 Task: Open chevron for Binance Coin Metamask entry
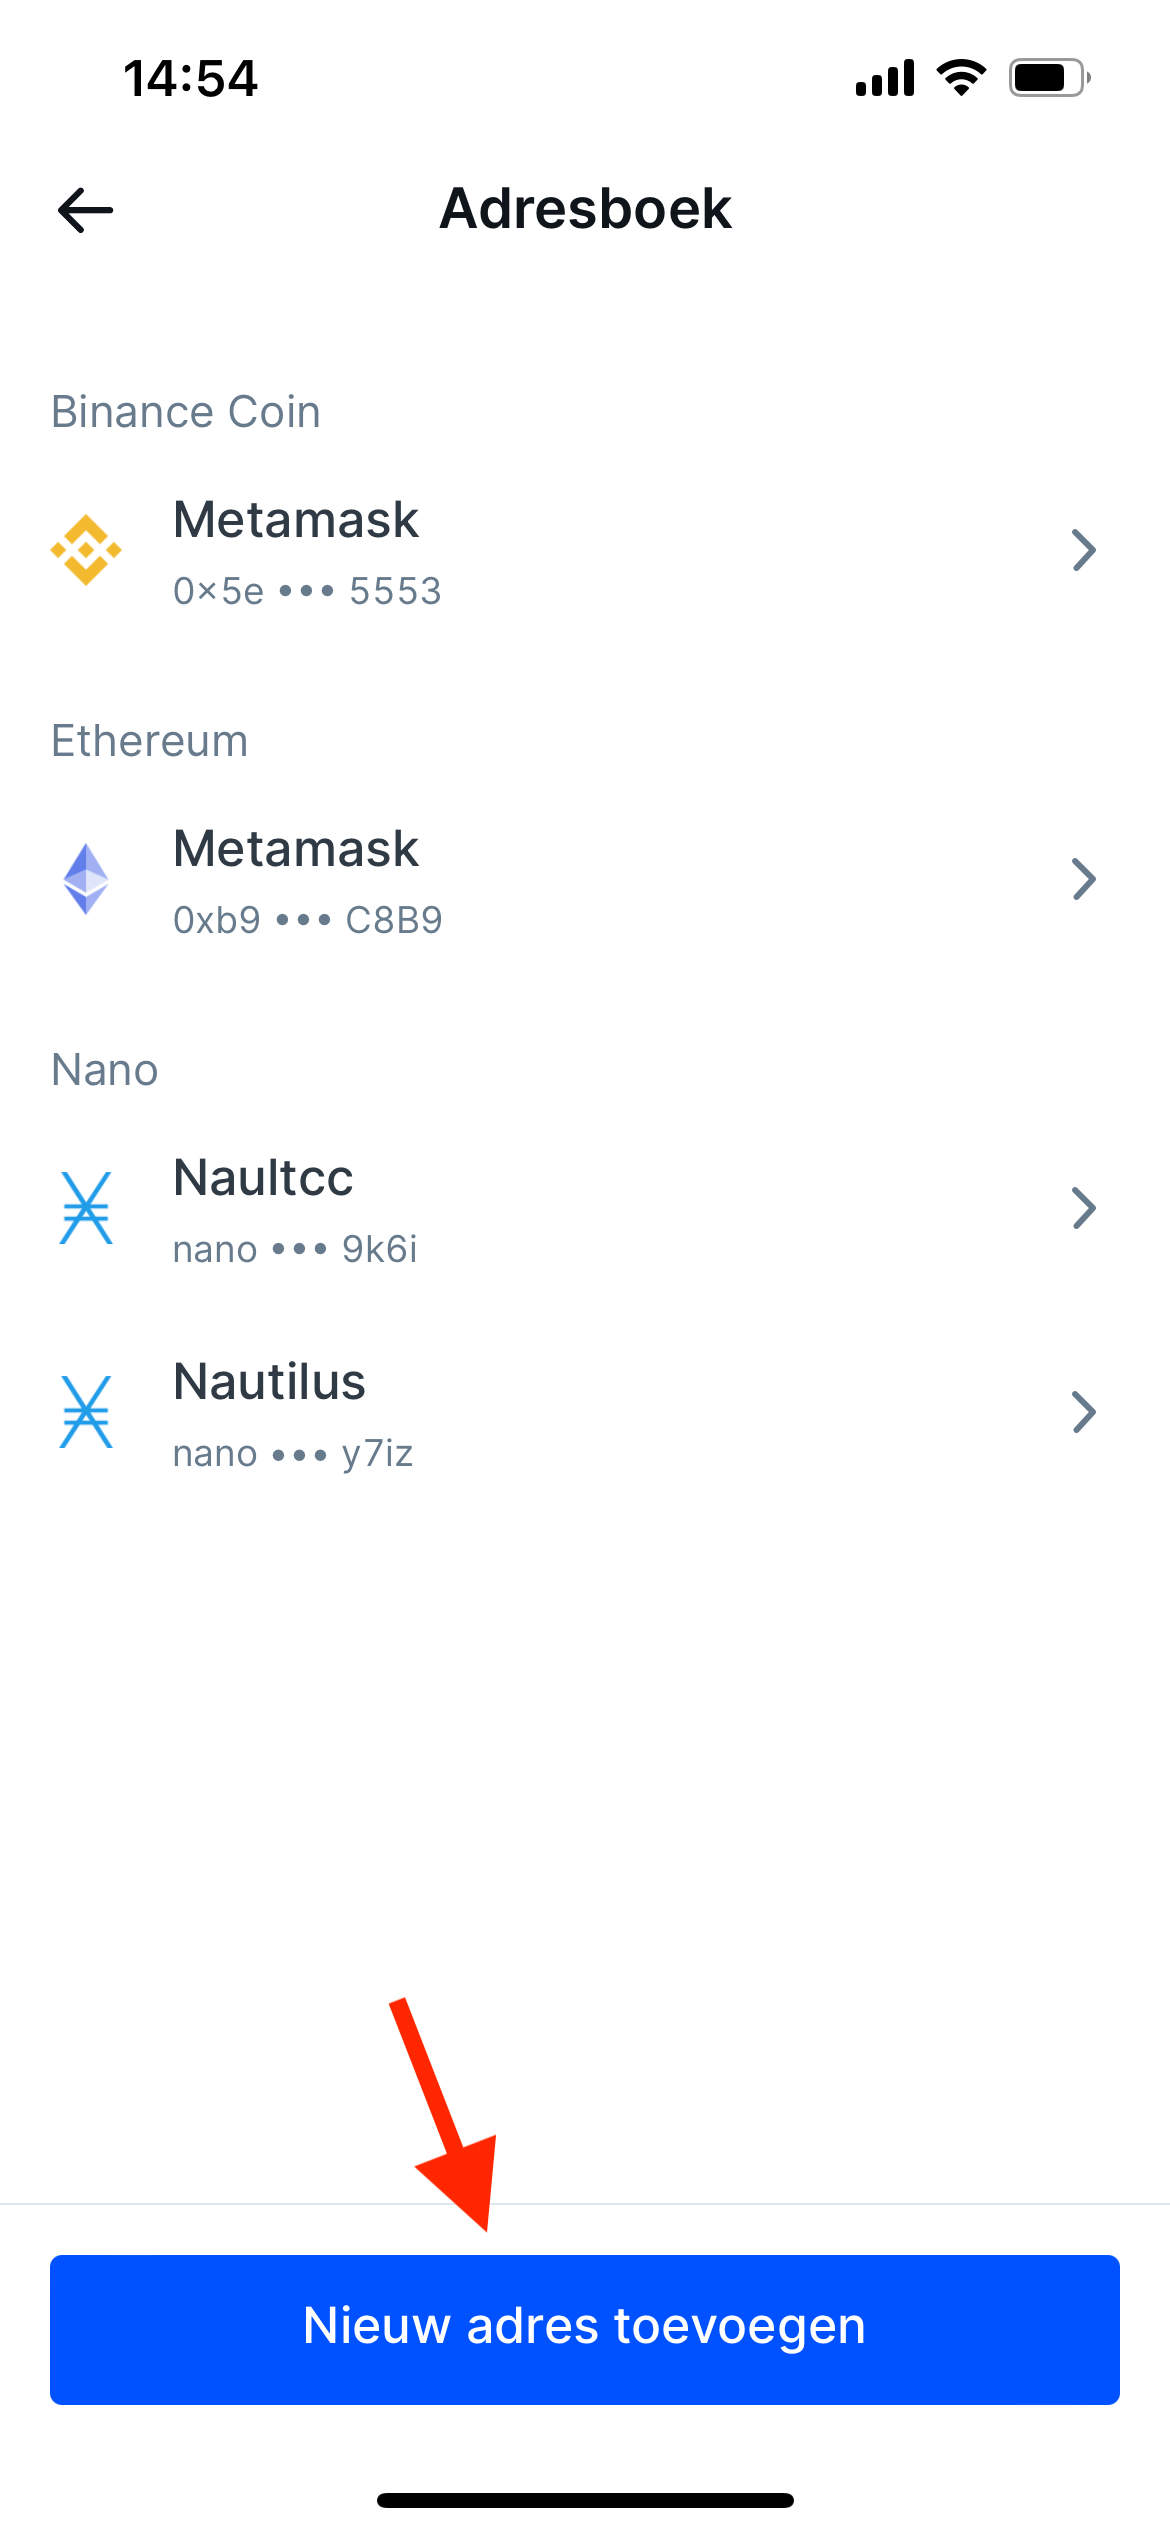[1084, 550]
